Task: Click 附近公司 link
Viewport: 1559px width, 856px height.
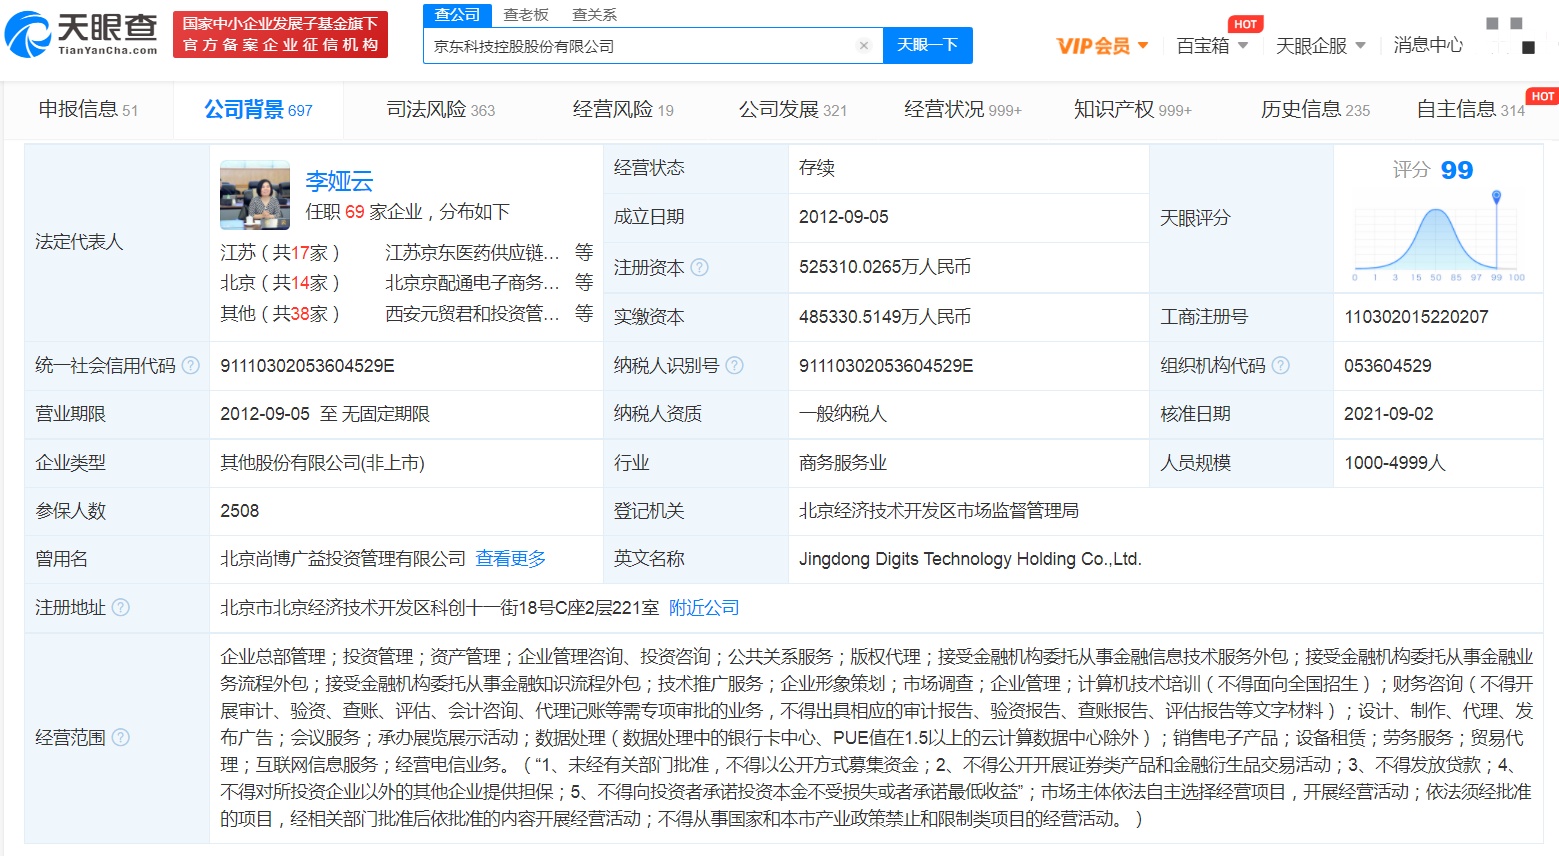Action: pyautogui.click(x=704, y=607)
